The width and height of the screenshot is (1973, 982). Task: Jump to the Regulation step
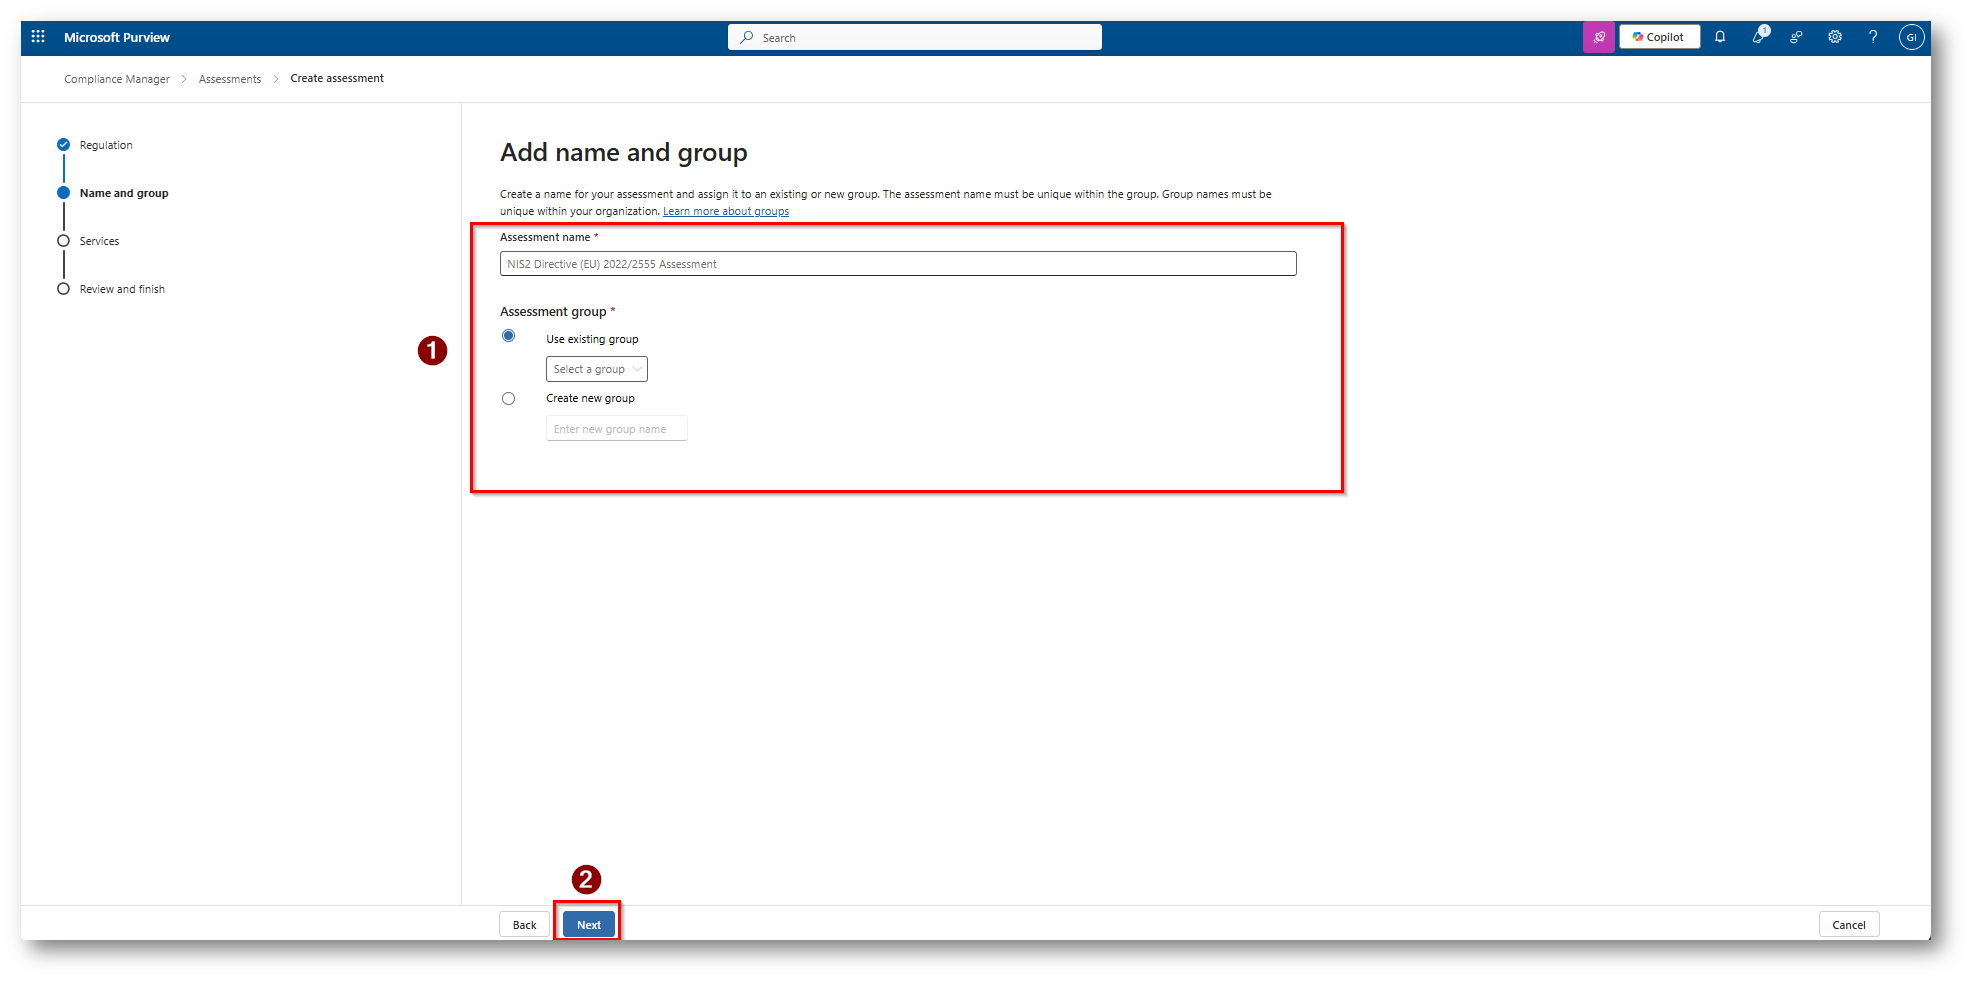point(95,145)
